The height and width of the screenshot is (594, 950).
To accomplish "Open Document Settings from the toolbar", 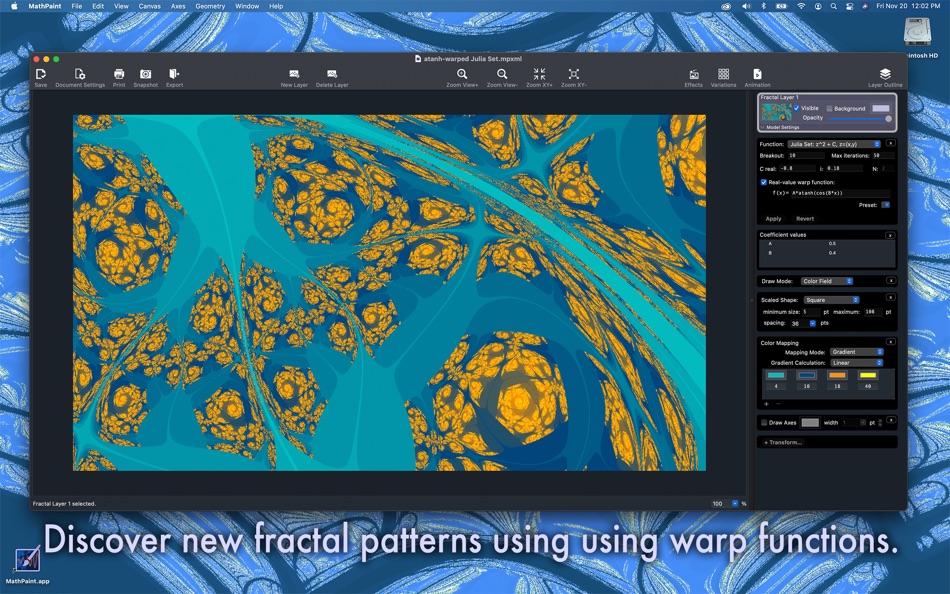I will click(x=79, y=74).
